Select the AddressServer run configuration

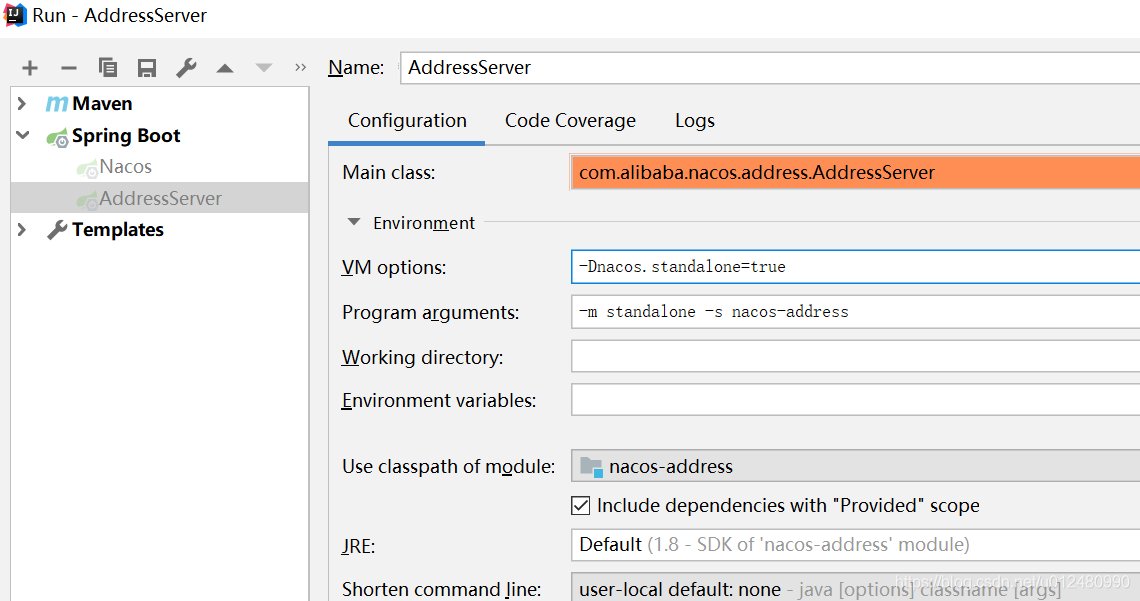[x=160, y=198]
